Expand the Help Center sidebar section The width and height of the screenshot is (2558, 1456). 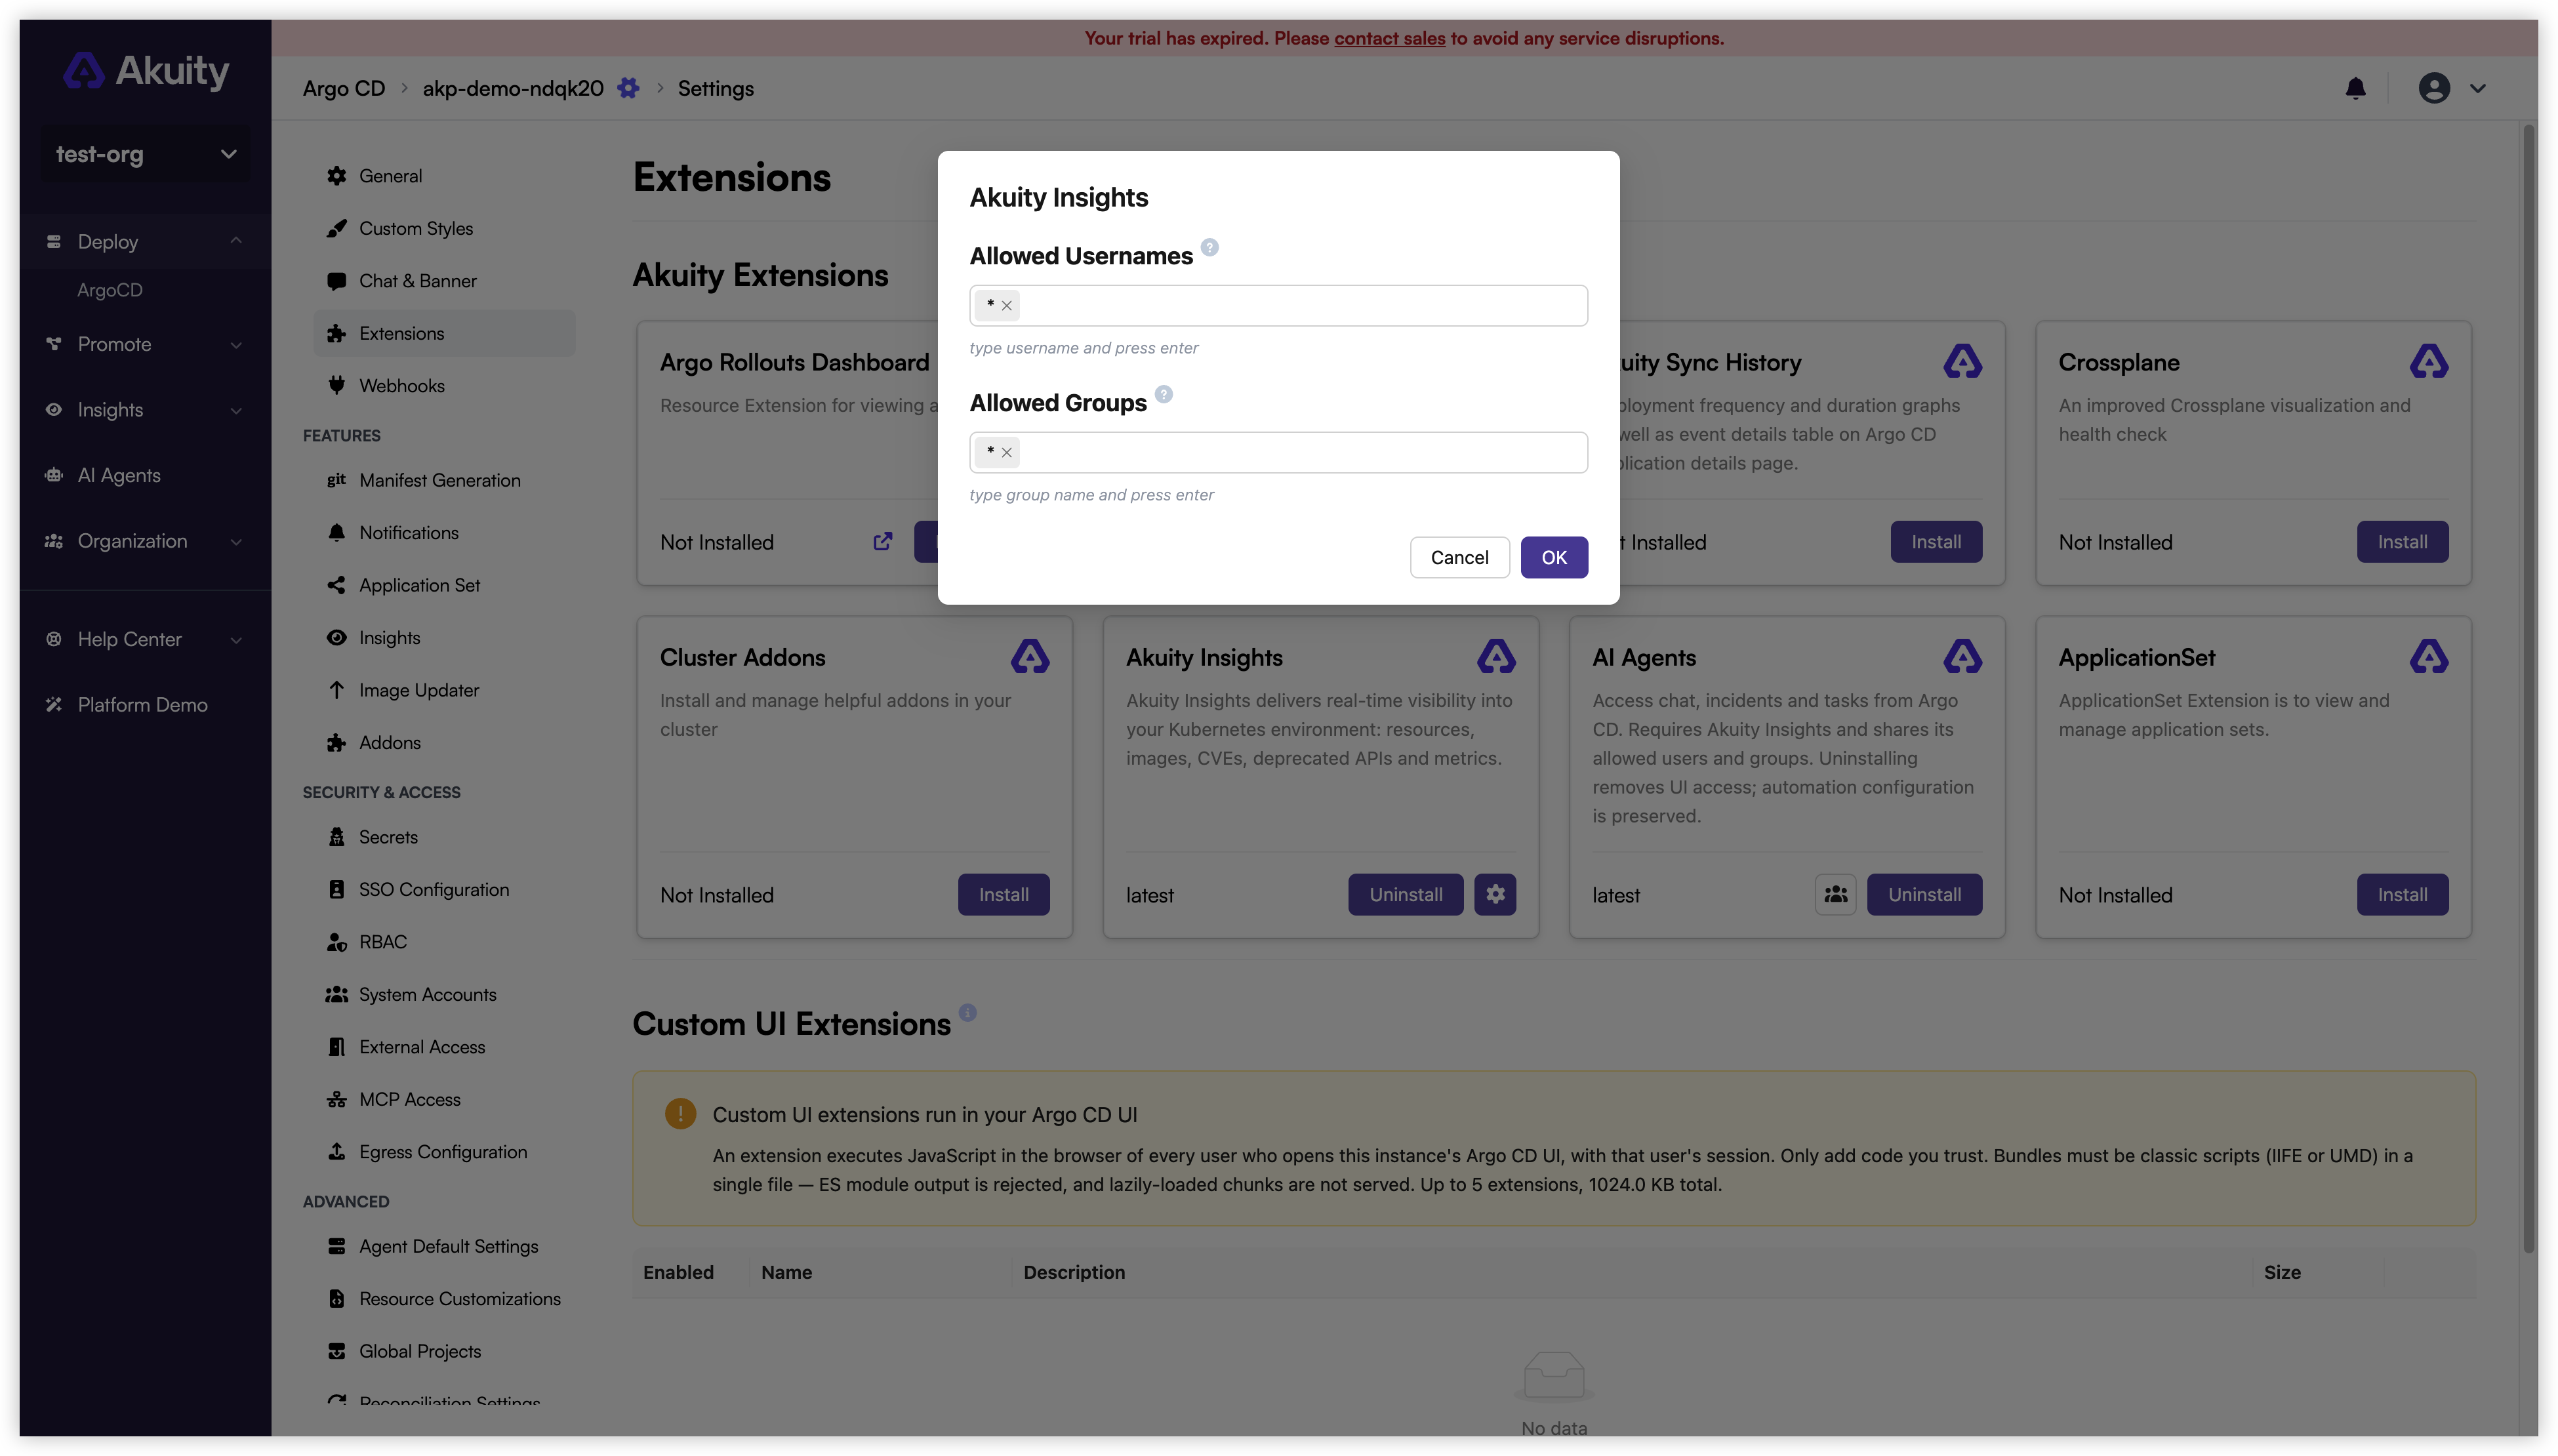click(145, 639)
